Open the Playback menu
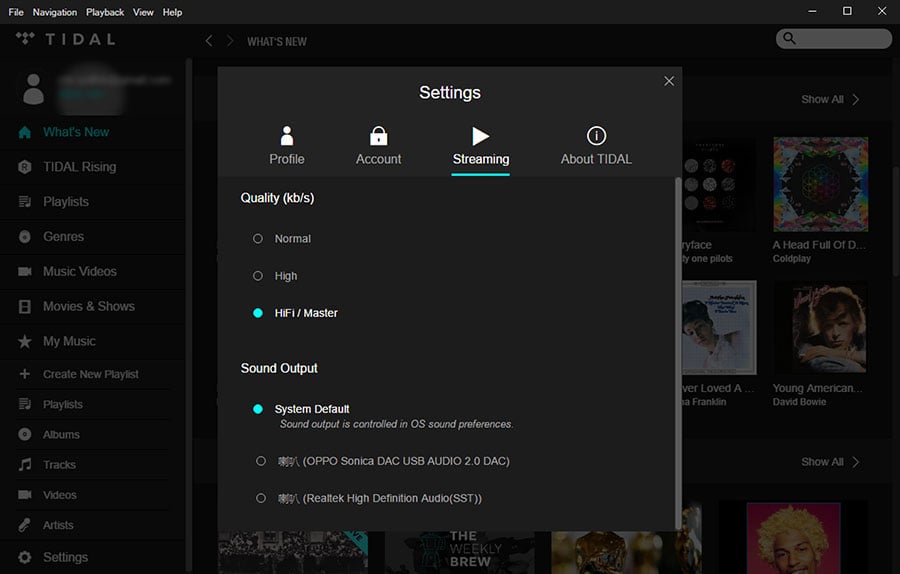 pyautogui.click(x=105, y=12)
